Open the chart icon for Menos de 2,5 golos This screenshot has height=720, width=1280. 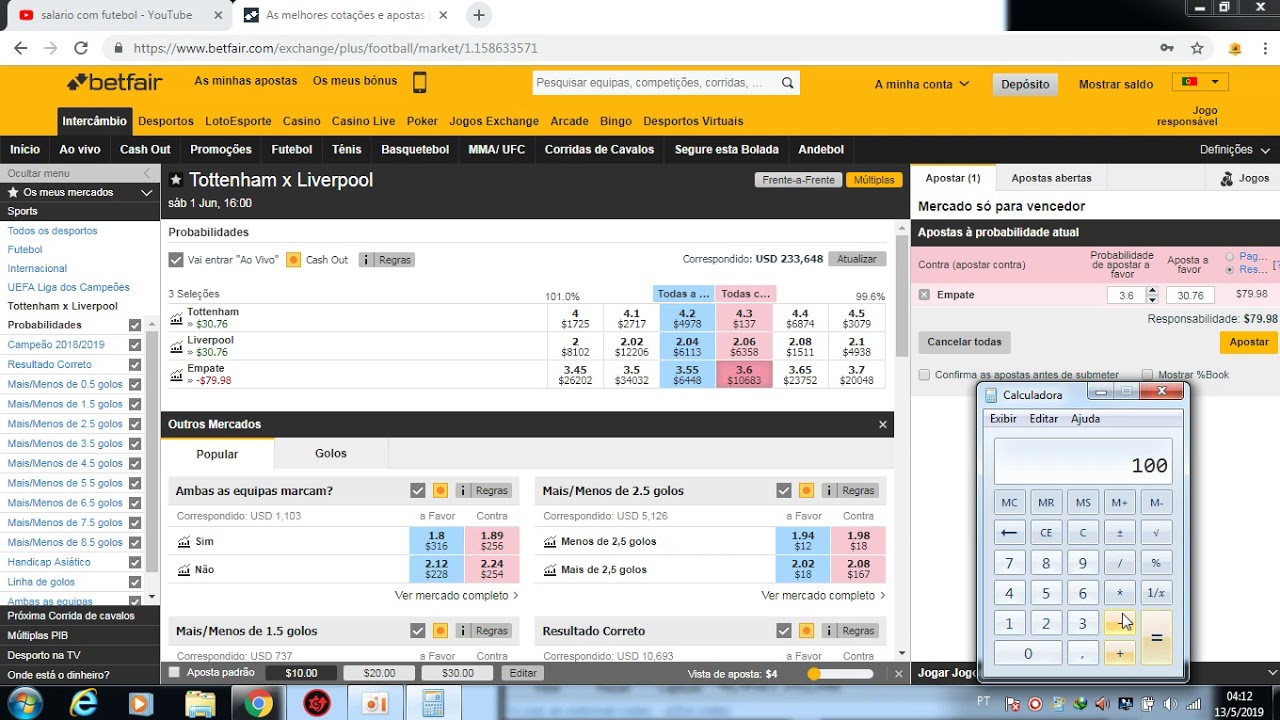[550, 541]
